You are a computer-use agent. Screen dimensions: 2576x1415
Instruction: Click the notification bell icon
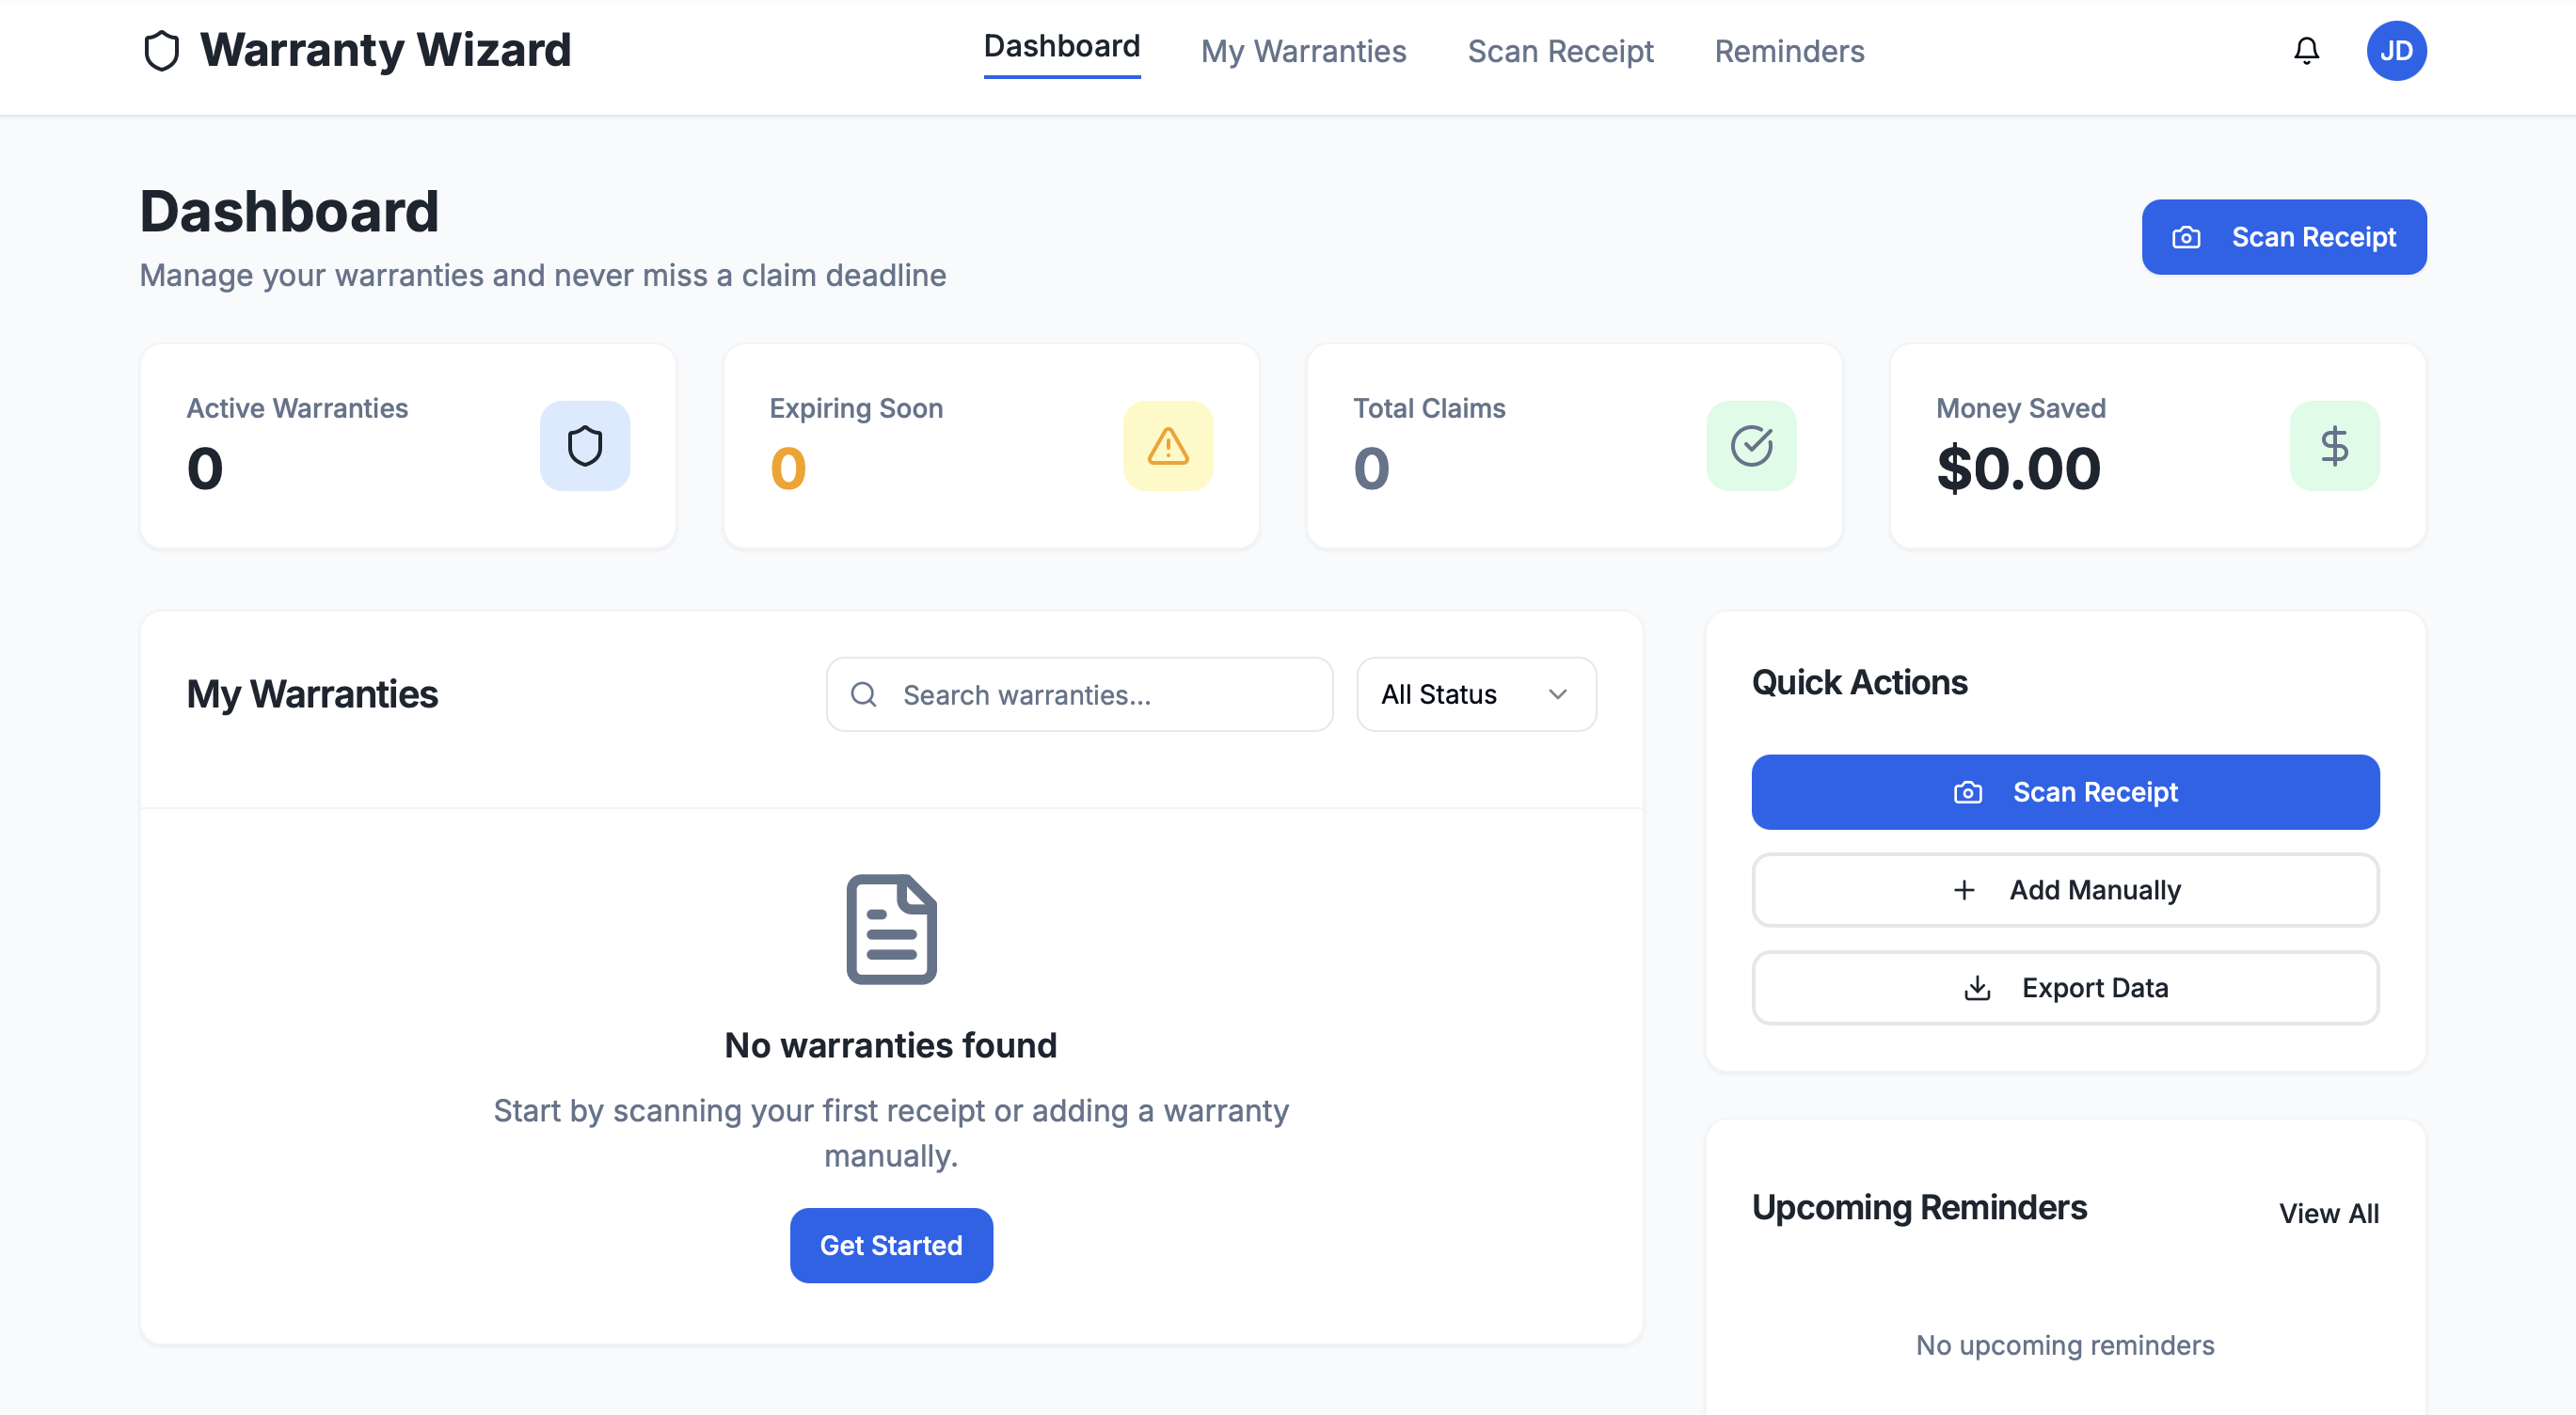(2306, 51)
